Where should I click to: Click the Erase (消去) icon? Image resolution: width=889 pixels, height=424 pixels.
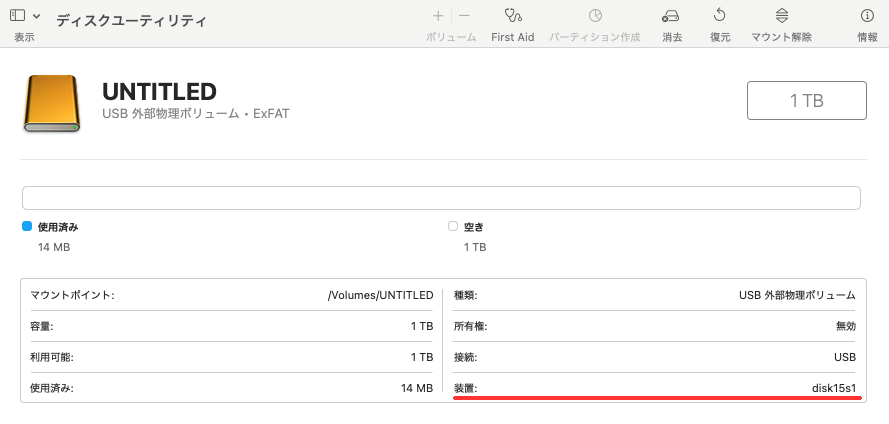pos(671,16)
